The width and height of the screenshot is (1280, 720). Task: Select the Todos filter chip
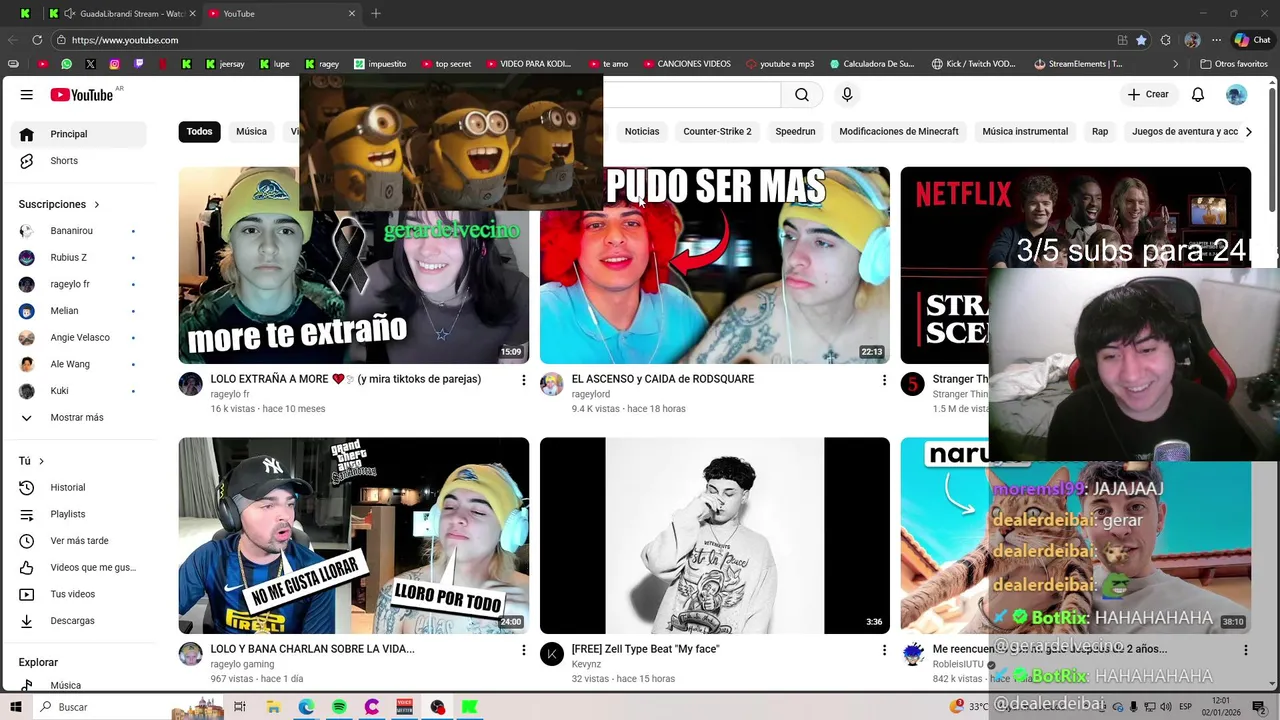[x=200, y=132]
